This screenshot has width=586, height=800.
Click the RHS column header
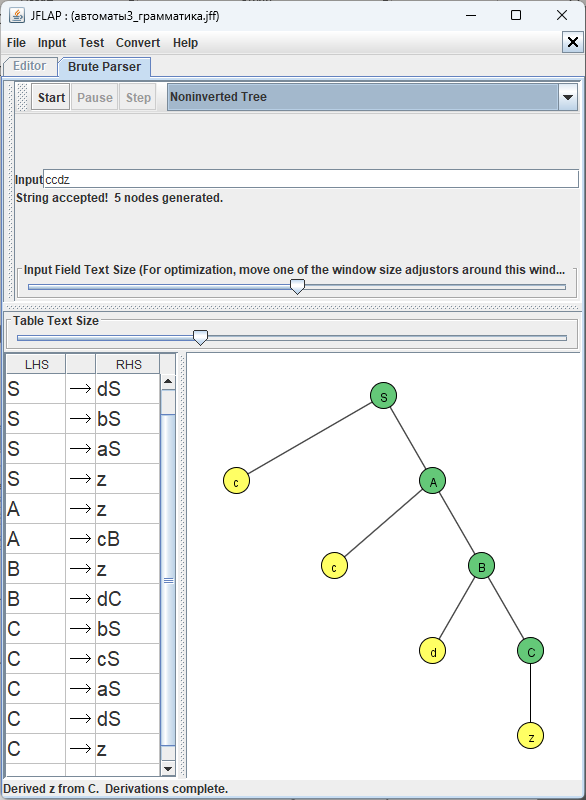(x=128, y=364)
